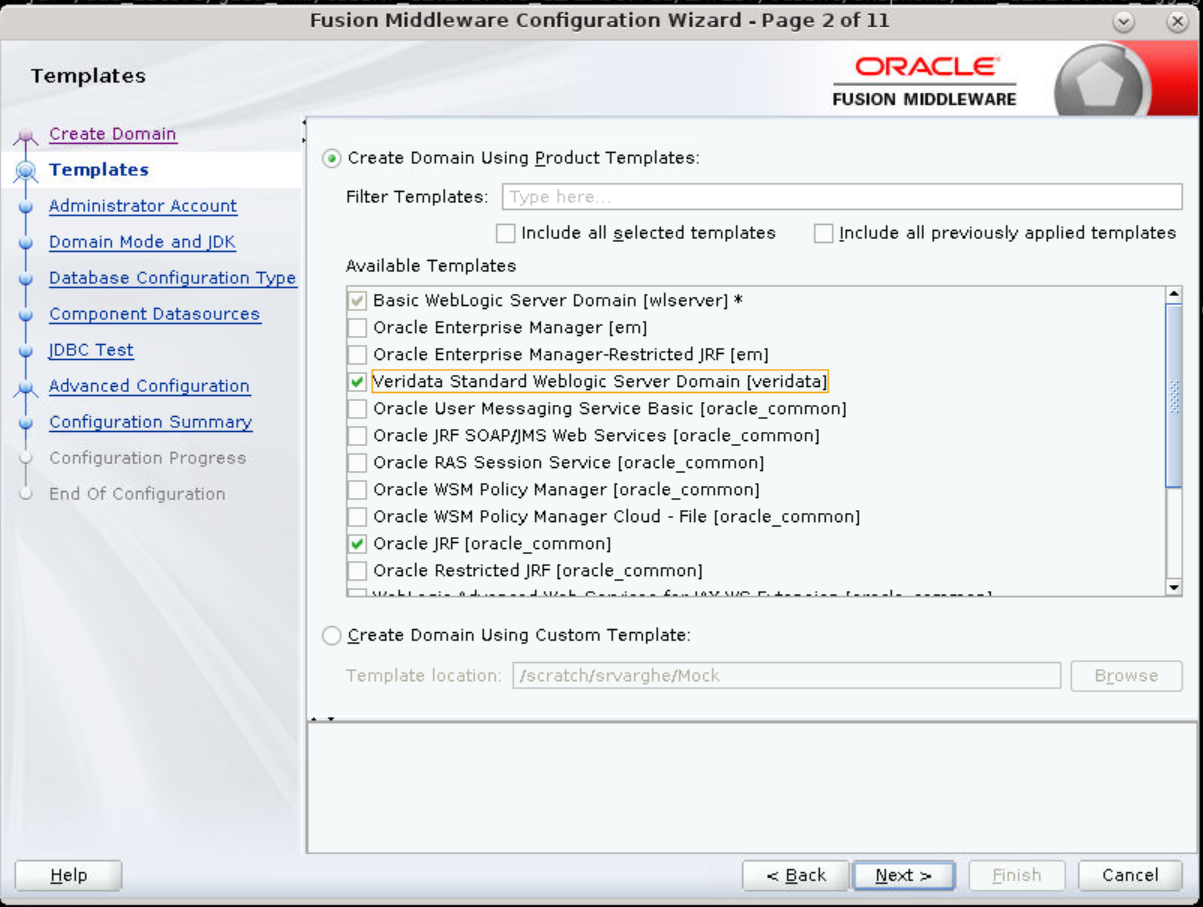
Task: Select Create Domain Using Custom Template radio
Action: click(x=332, y=635)
